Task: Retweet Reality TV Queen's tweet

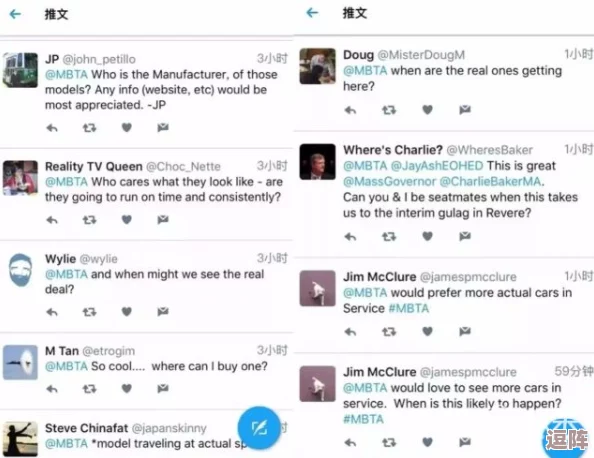Action: (x=89, y=220)
